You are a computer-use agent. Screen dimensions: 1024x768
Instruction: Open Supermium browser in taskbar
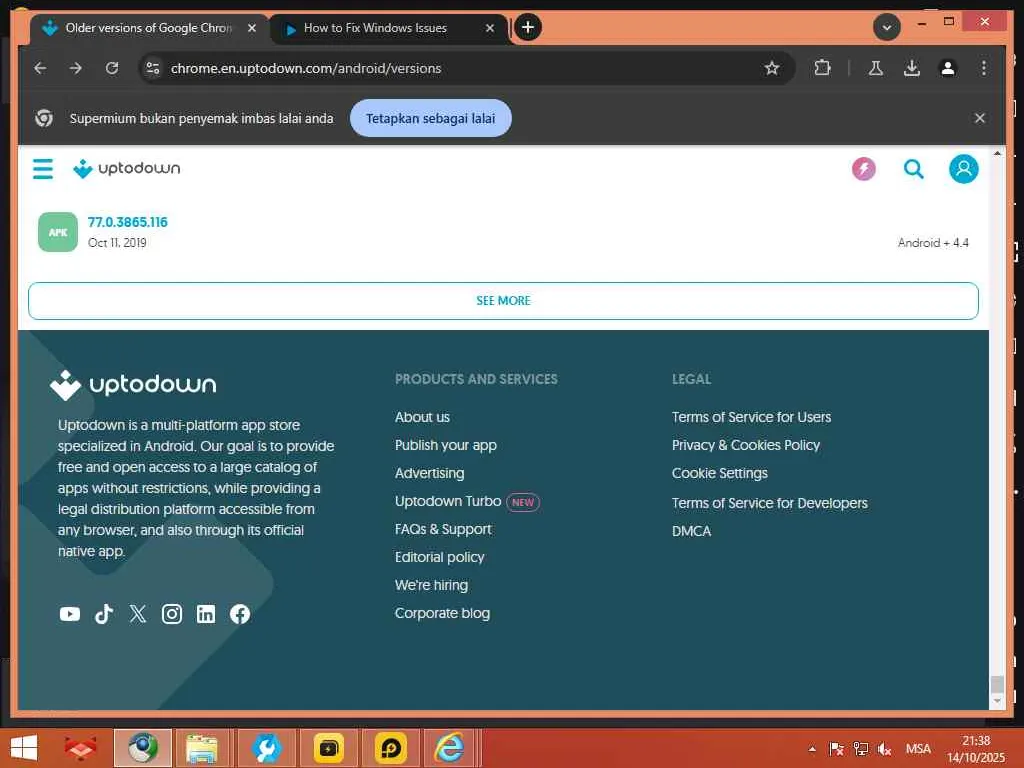tap(142, 748)
